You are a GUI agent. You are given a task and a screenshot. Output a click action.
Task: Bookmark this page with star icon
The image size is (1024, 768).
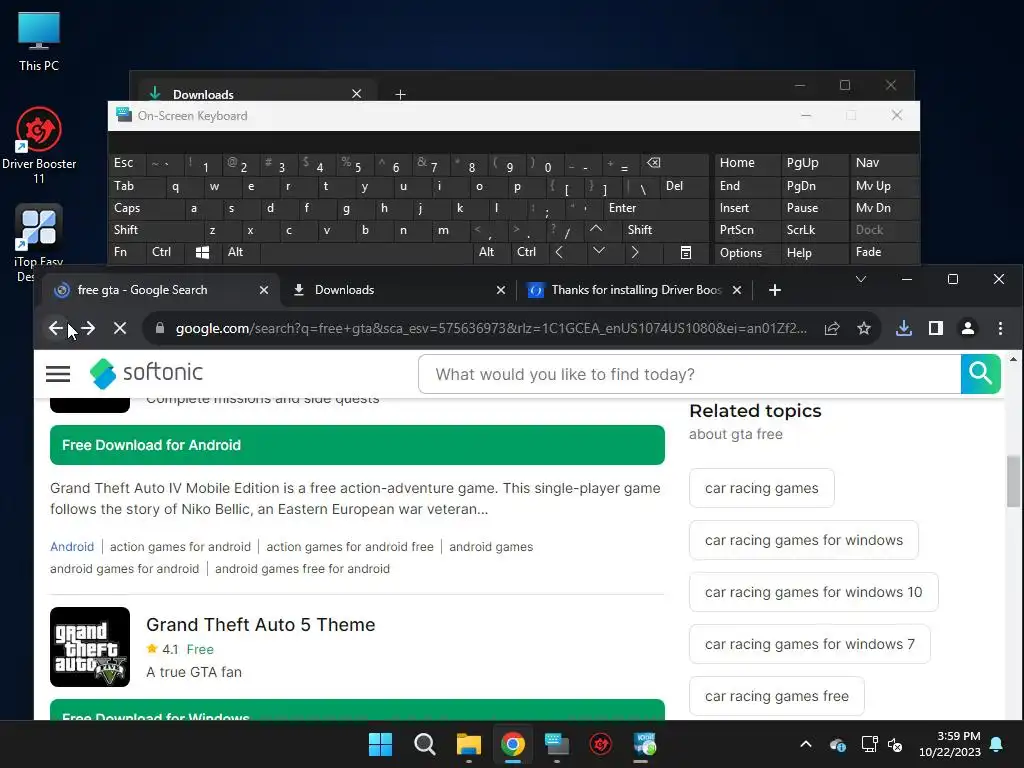coord(864,328)
